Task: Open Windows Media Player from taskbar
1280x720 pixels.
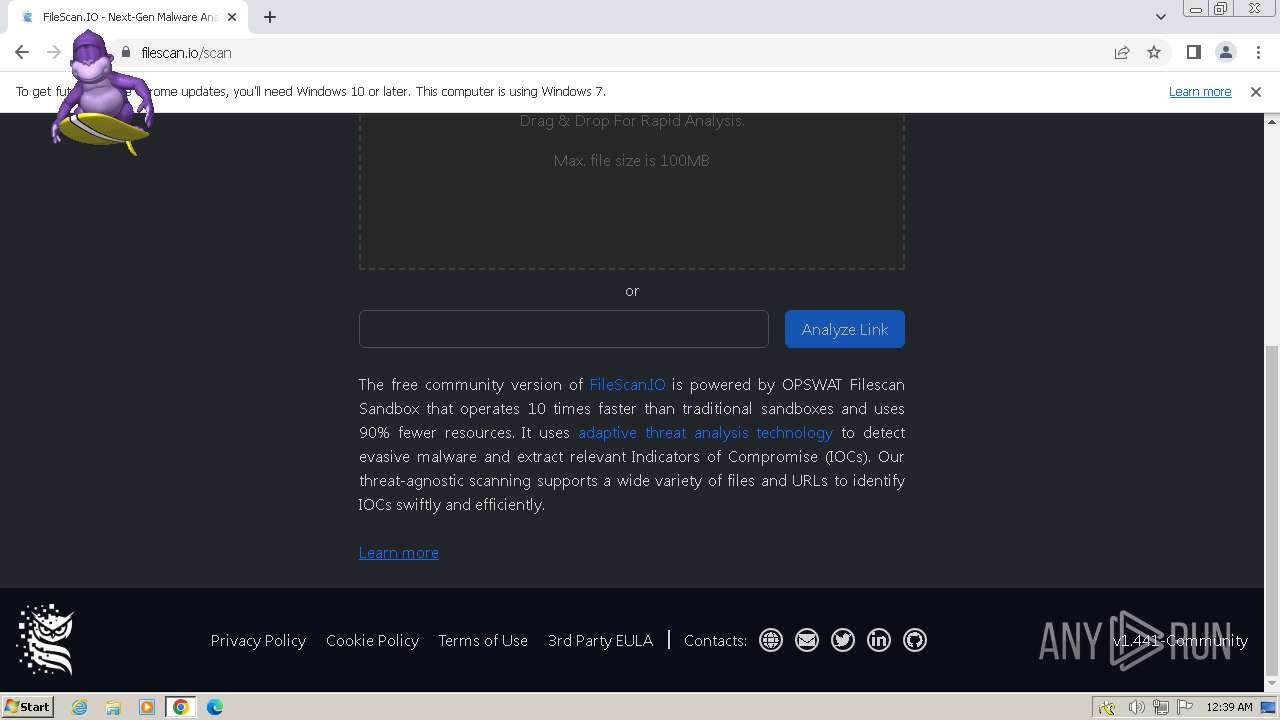Action: 147,707
